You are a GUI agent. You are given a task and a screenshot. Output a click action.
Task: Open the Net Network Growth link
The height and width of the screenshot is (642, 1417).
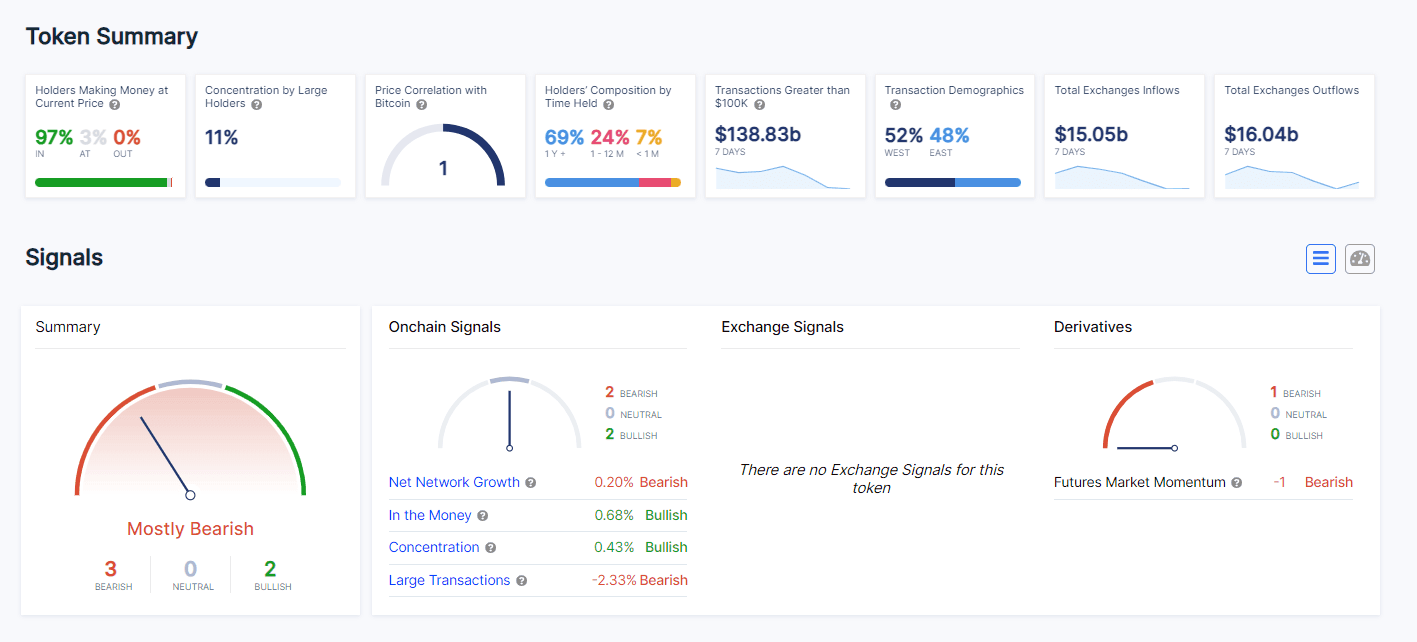[454, 482]
